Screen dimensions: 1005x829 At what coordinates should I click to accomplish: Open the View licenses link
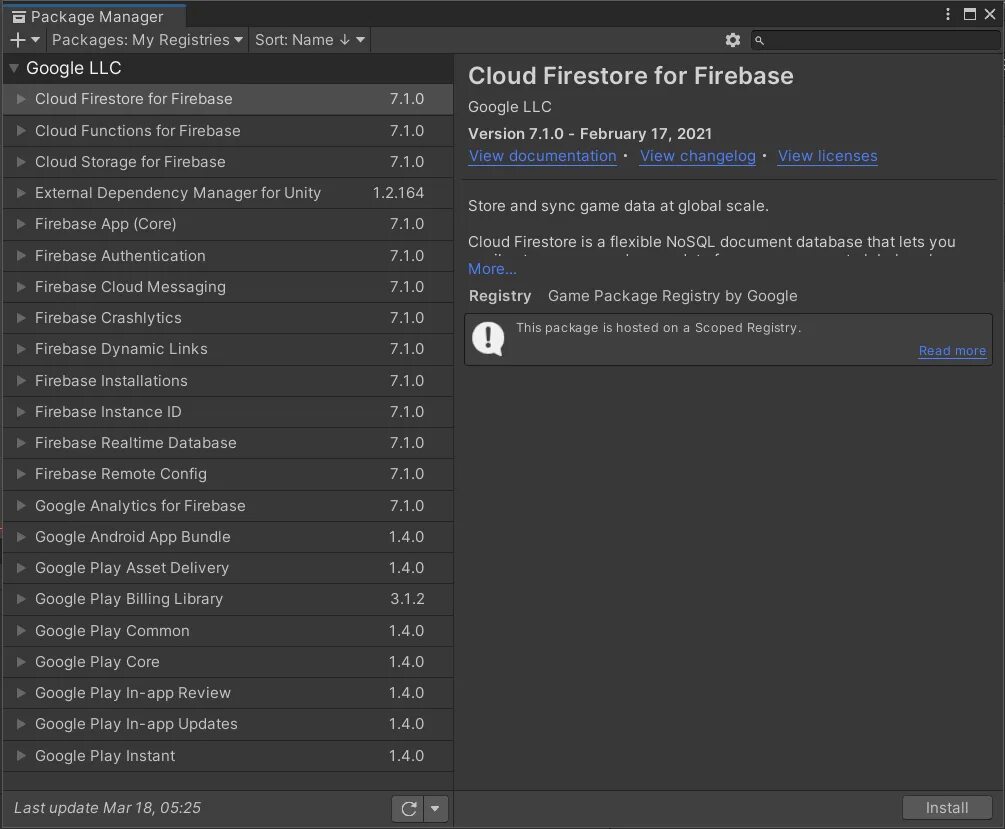tap(827, 156)
